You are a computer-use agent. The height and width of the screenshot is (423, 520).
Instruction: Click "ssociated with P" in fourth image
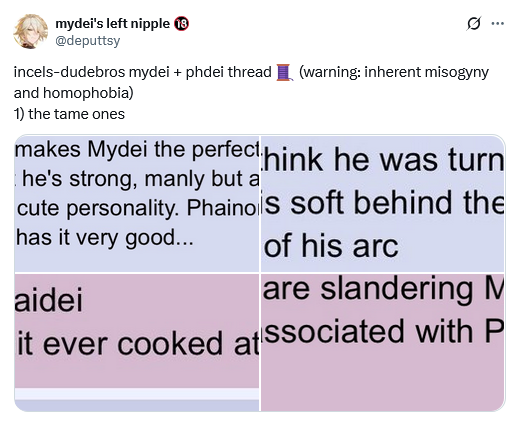pyautogui.click(x=383, y=331)
